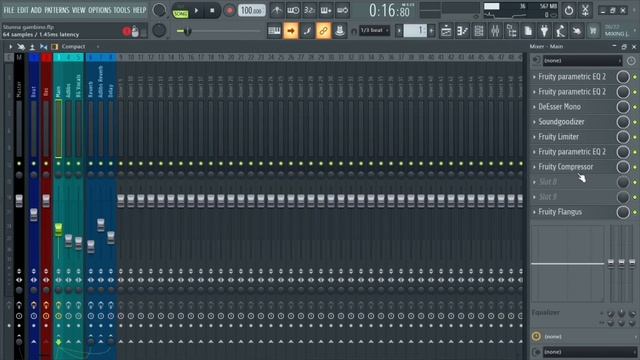Mute the Master mixer track LED
This screenshot has height=360, width=640.
[x=19, y=164]
